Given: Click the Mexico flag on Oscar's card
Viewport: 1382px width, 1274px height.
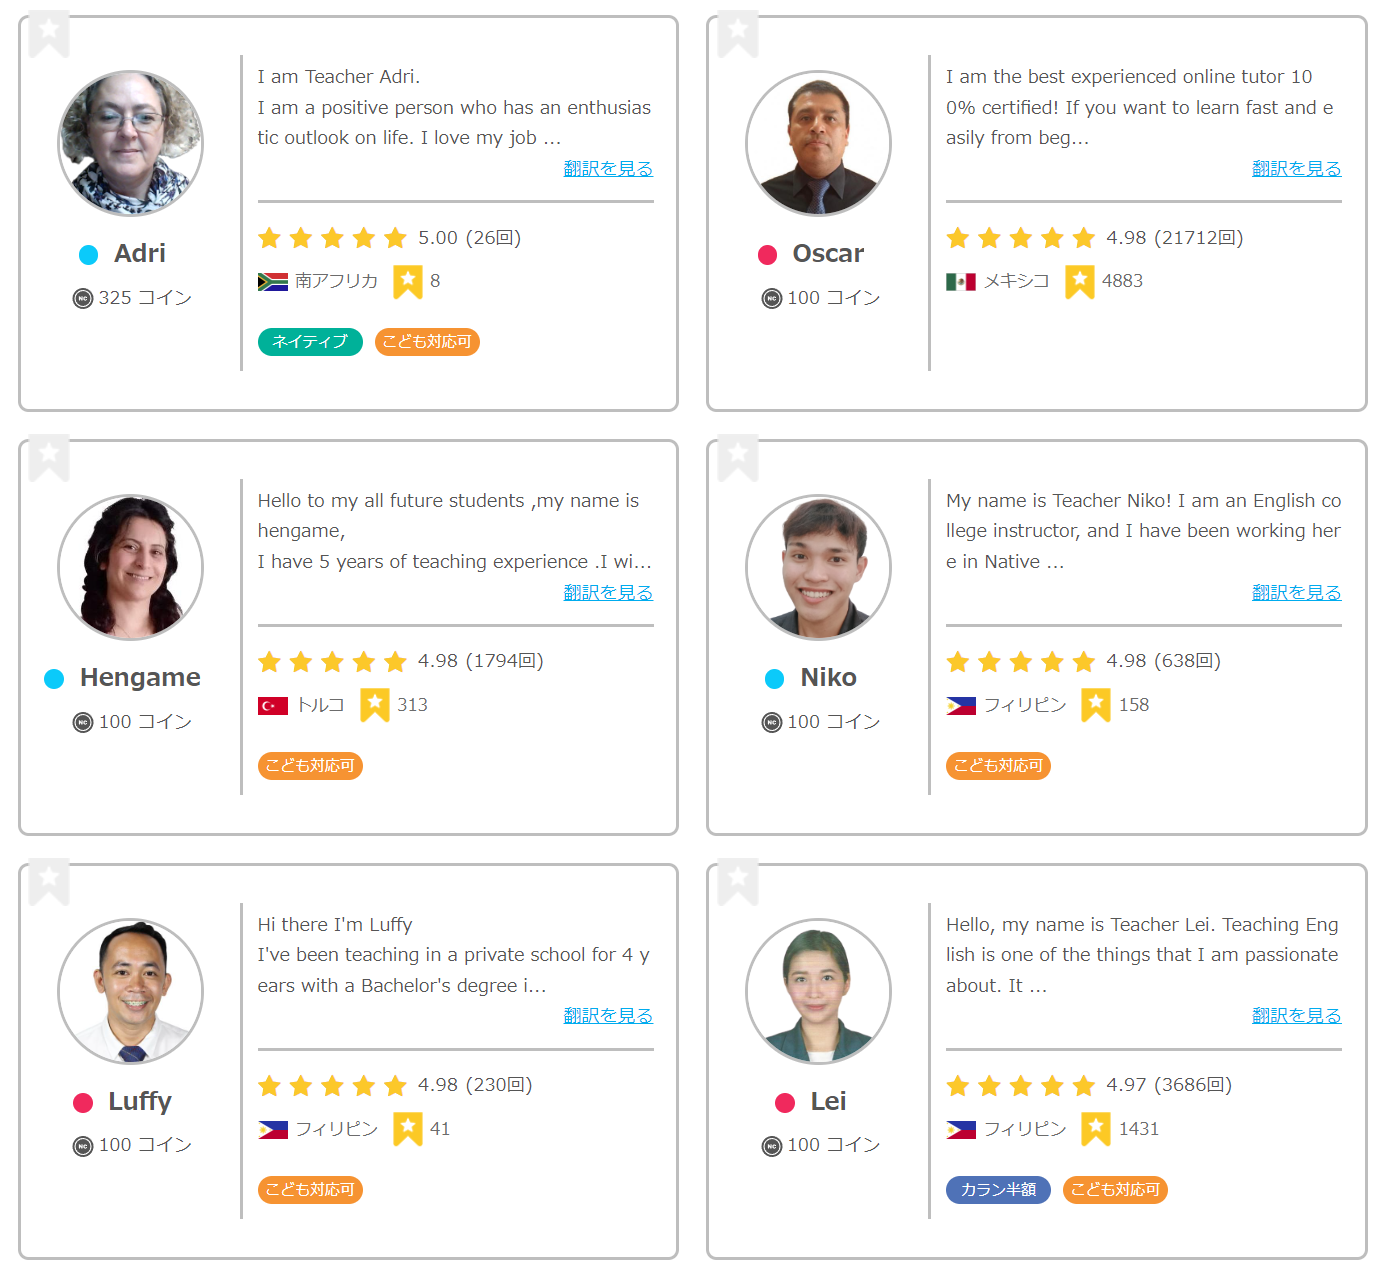Looking at the screenshot, I should point(960,282).
